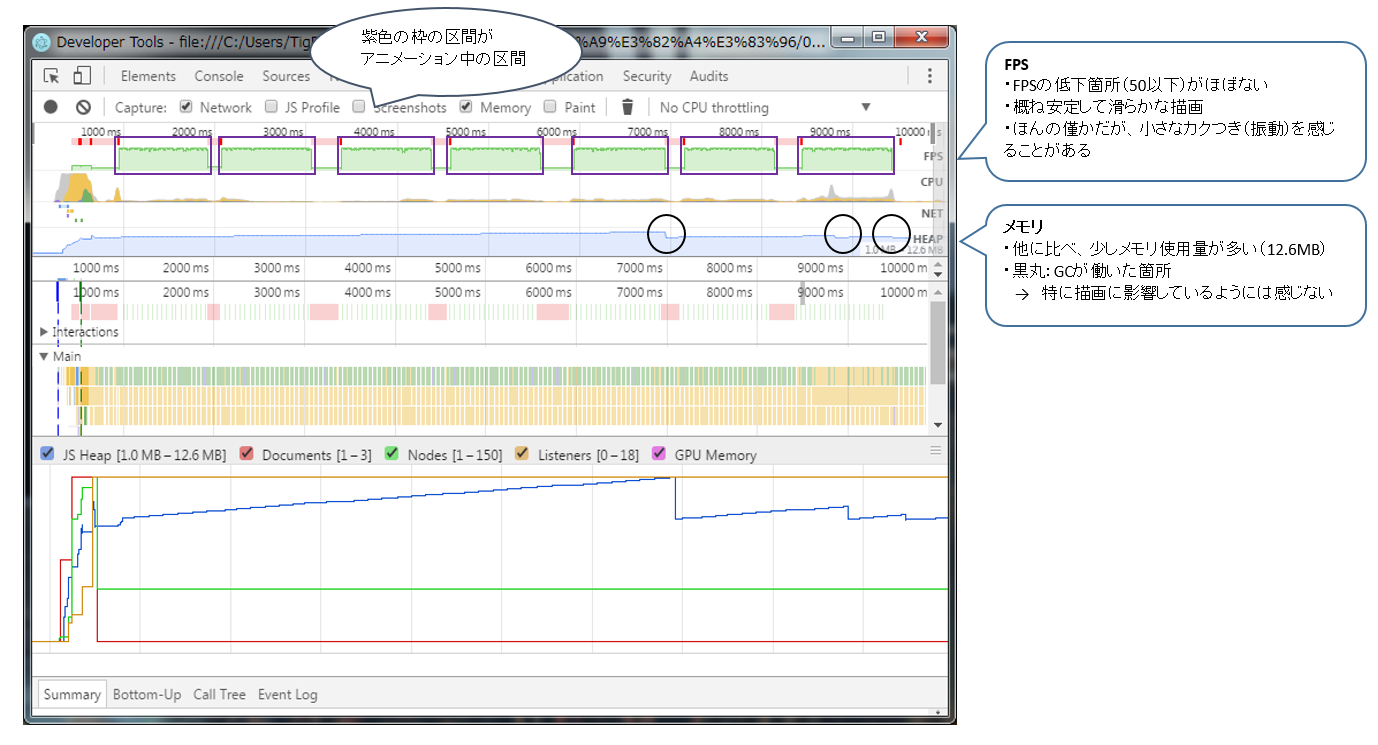Click the Capture: label text

coord(141,107)
